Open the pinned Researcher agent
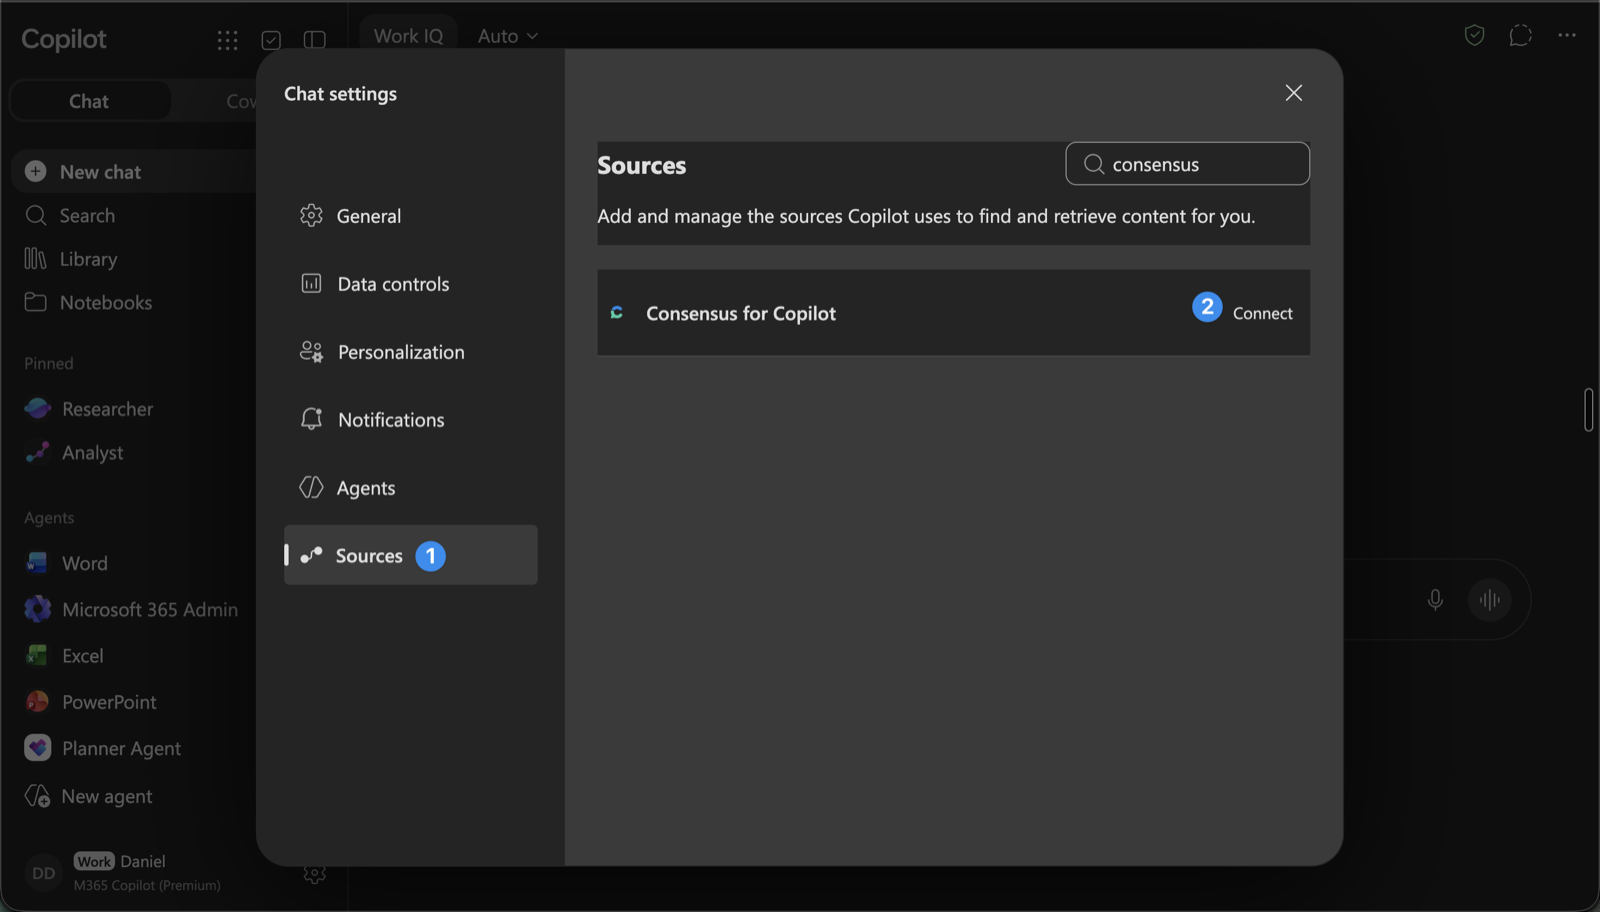This screenshot has width=1600, height=912. [89, 409]
